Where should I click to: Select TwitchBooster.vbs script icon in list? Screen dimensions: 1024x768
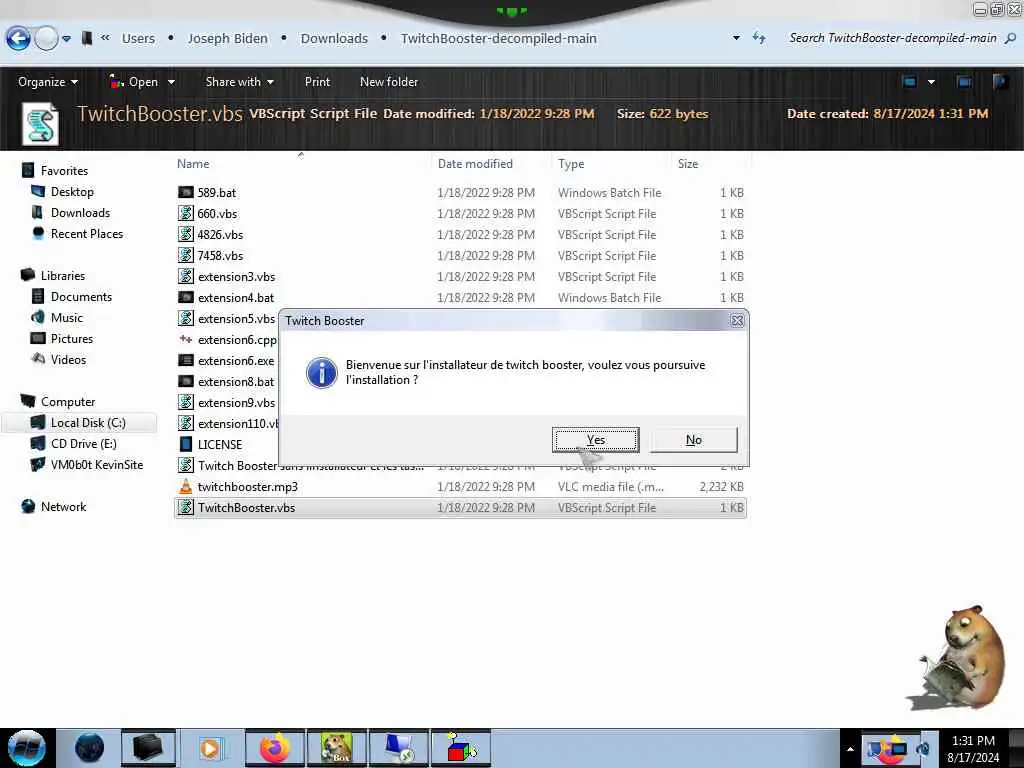tap(186, 507)
